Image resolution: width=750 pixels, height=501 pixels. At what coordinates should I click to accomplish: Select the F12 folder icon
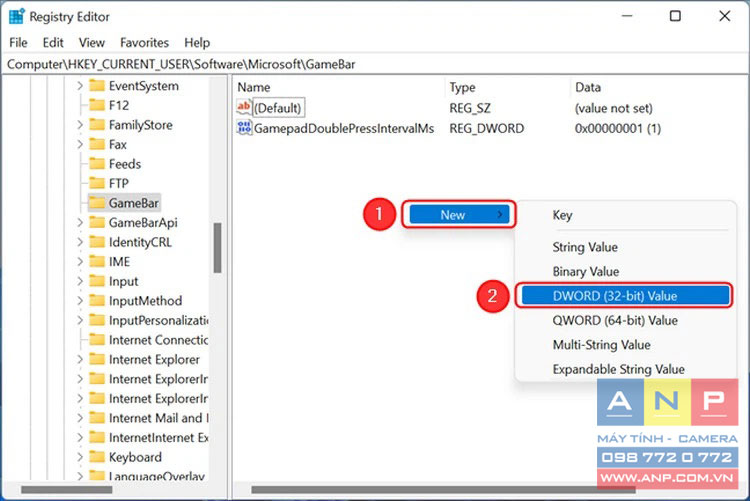pos(97,105)
